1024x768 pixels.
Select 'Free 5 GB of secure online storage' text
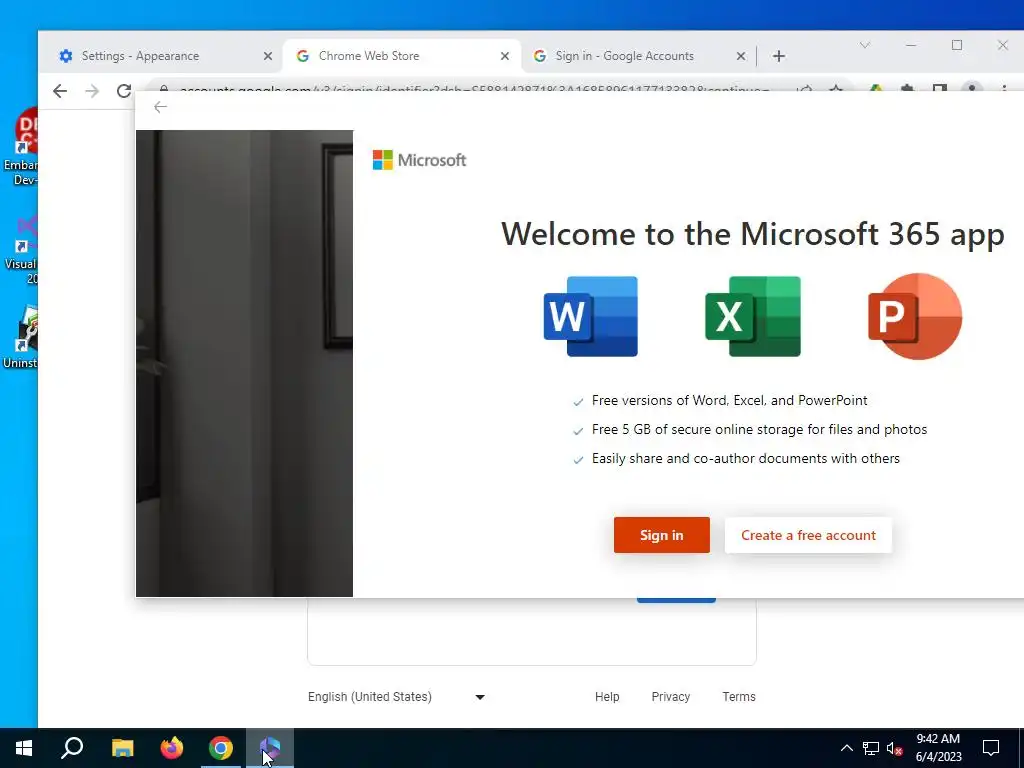click(760, 429)
